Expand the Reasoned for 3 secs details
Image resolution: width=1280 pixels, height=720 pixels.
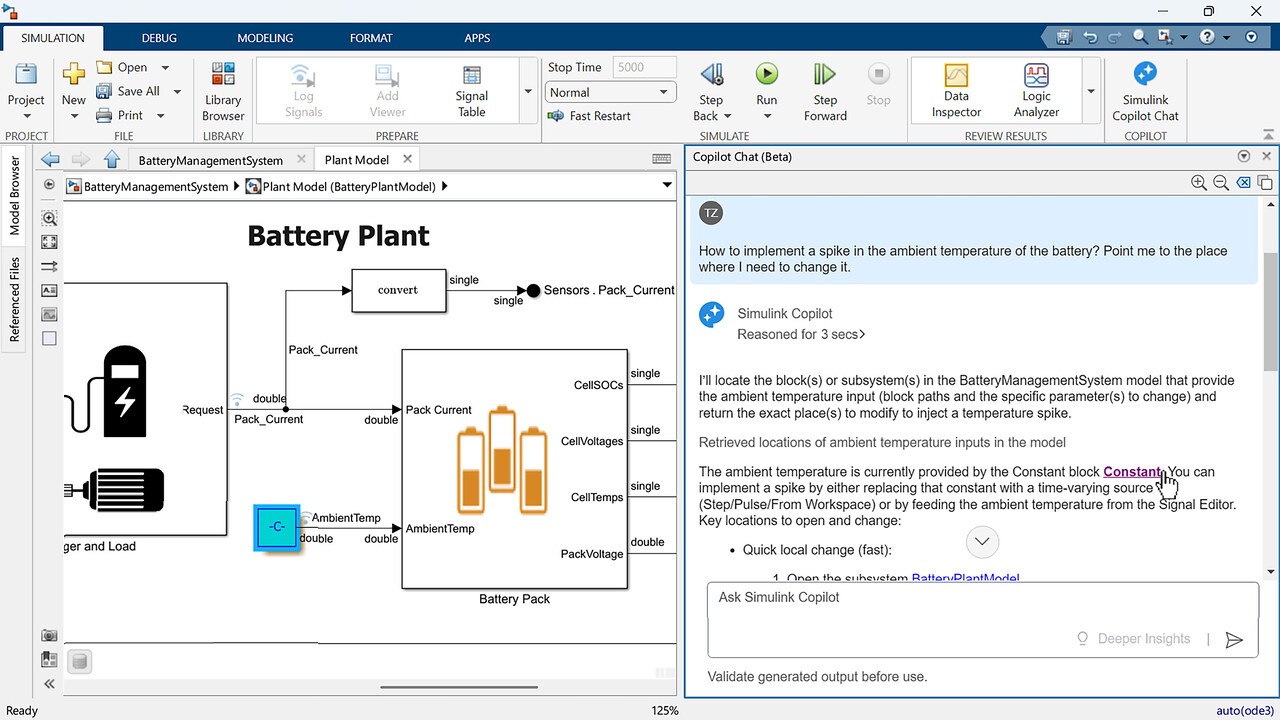coord(801,334)
